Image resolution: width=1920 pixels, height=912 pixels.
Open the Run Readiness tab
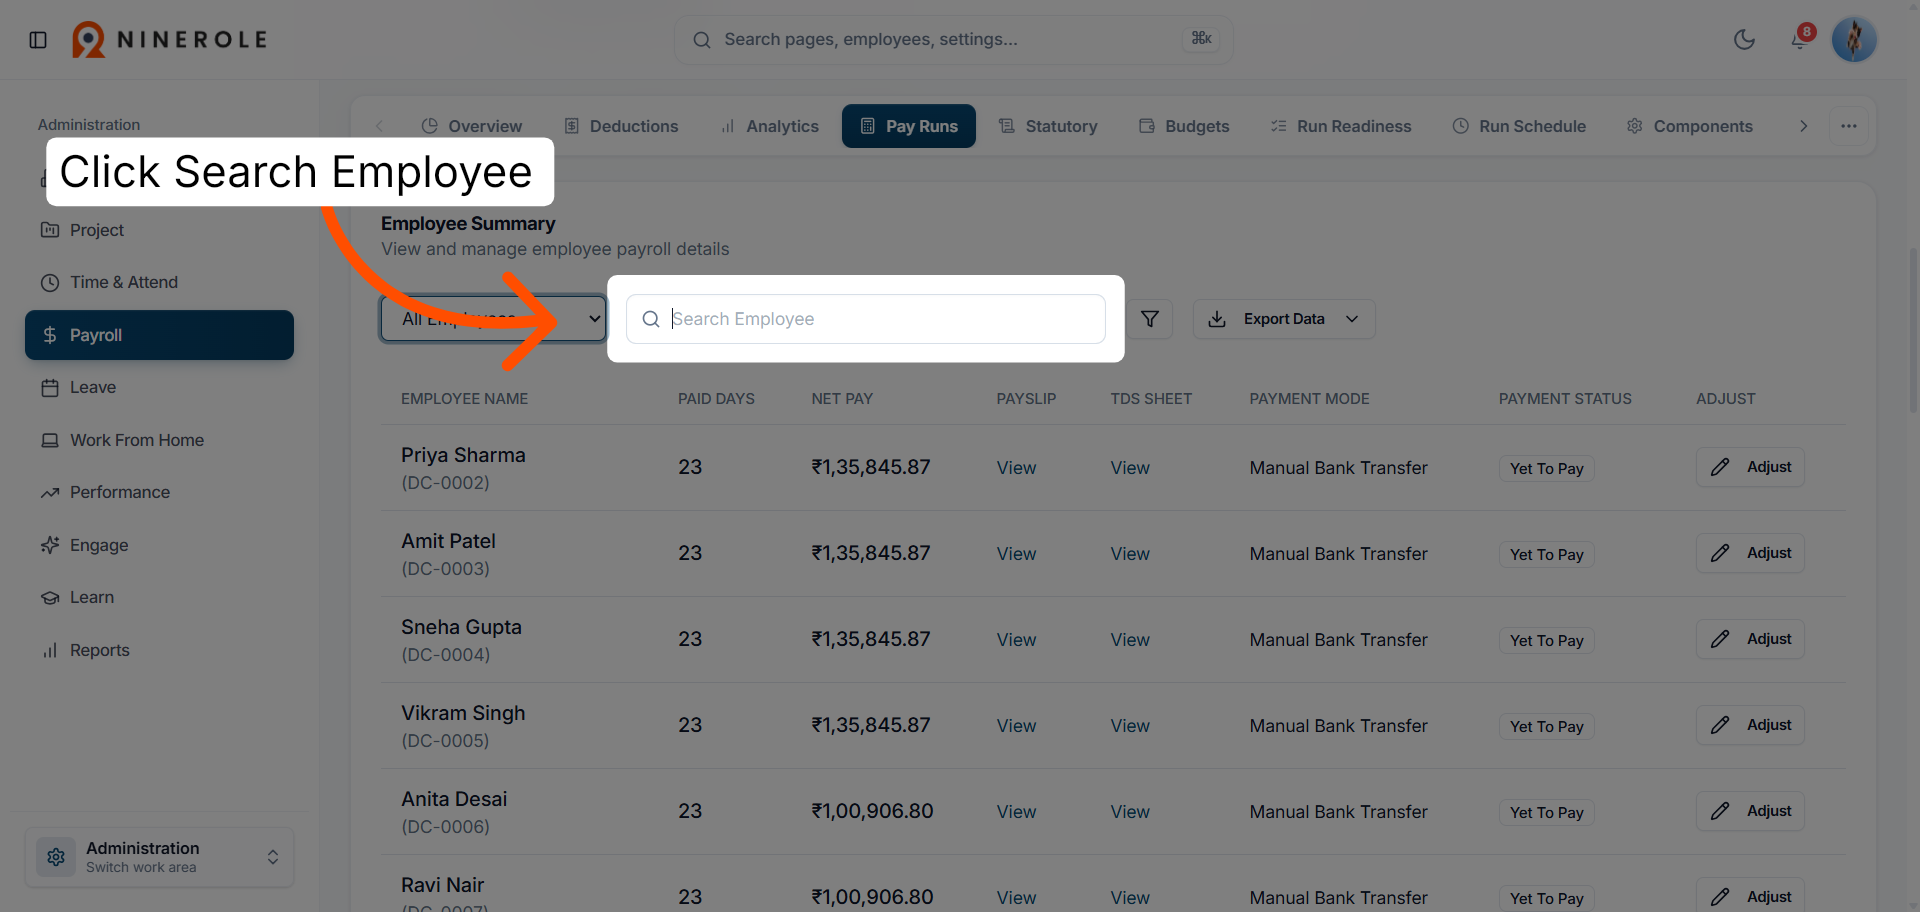[x=1341, y=126]
